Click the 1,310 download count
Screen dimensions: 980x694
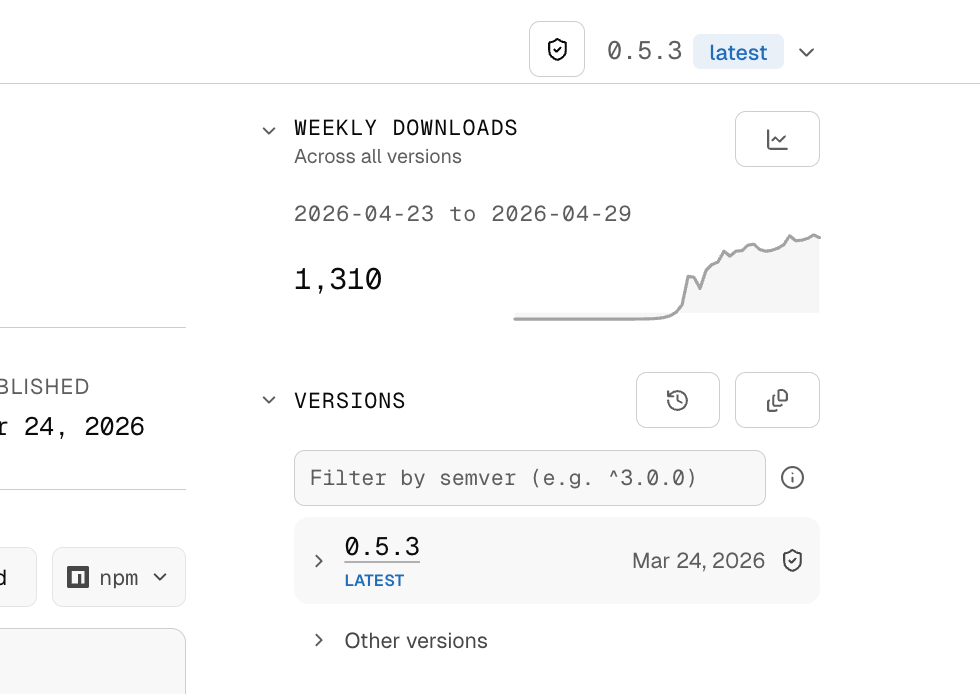coord(337,279)
